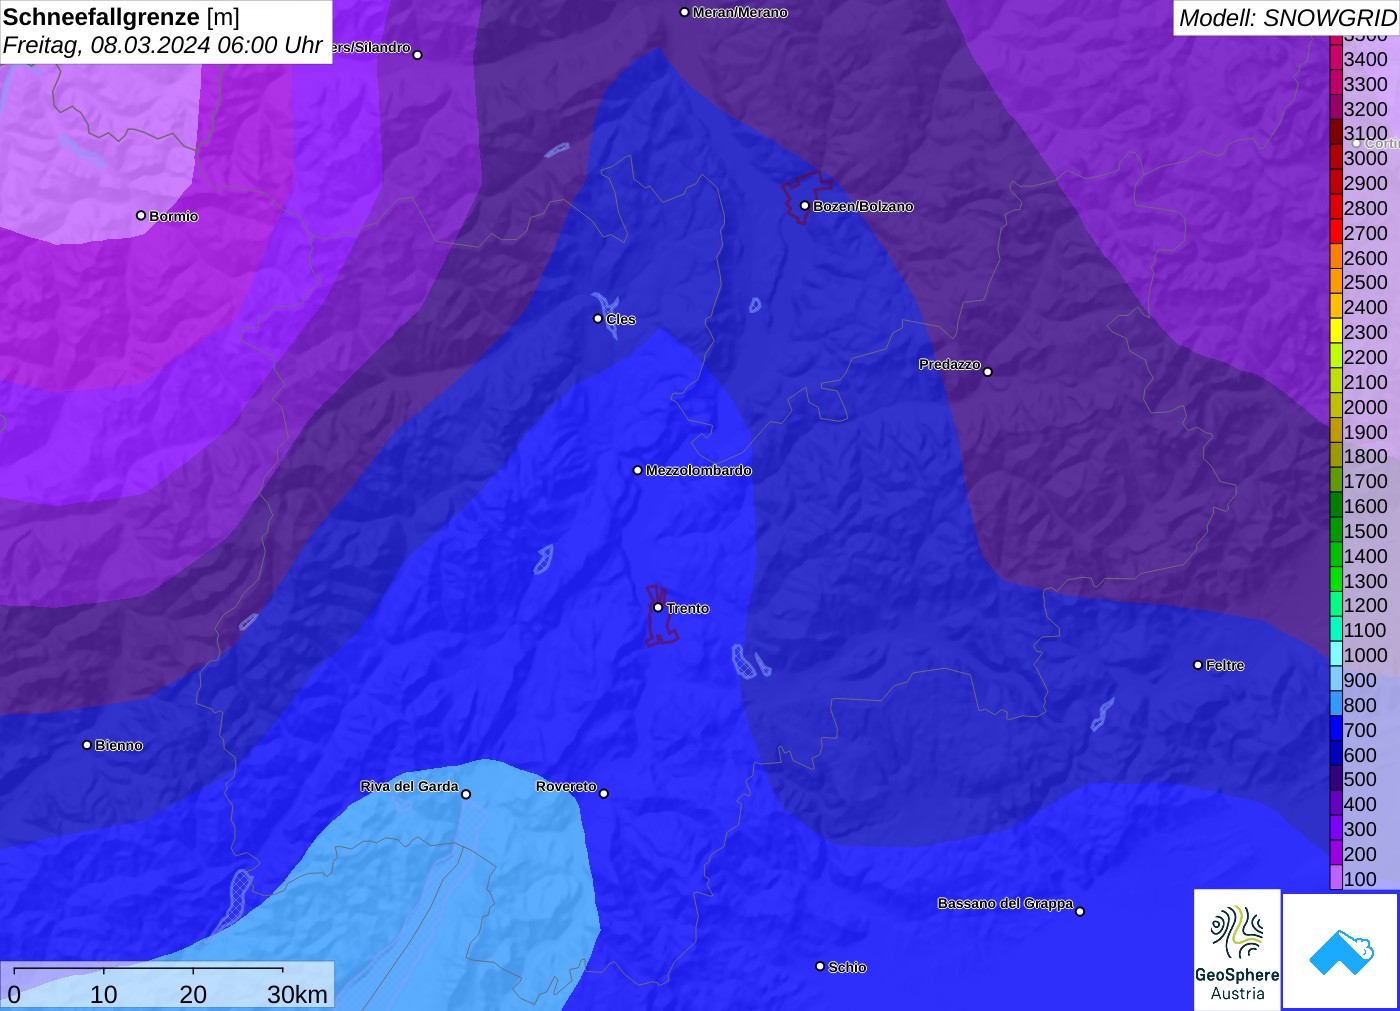Select the legend color swatch for 1500
Viewport: 1400px width, 1011px height.
[x=1336, y=531]
